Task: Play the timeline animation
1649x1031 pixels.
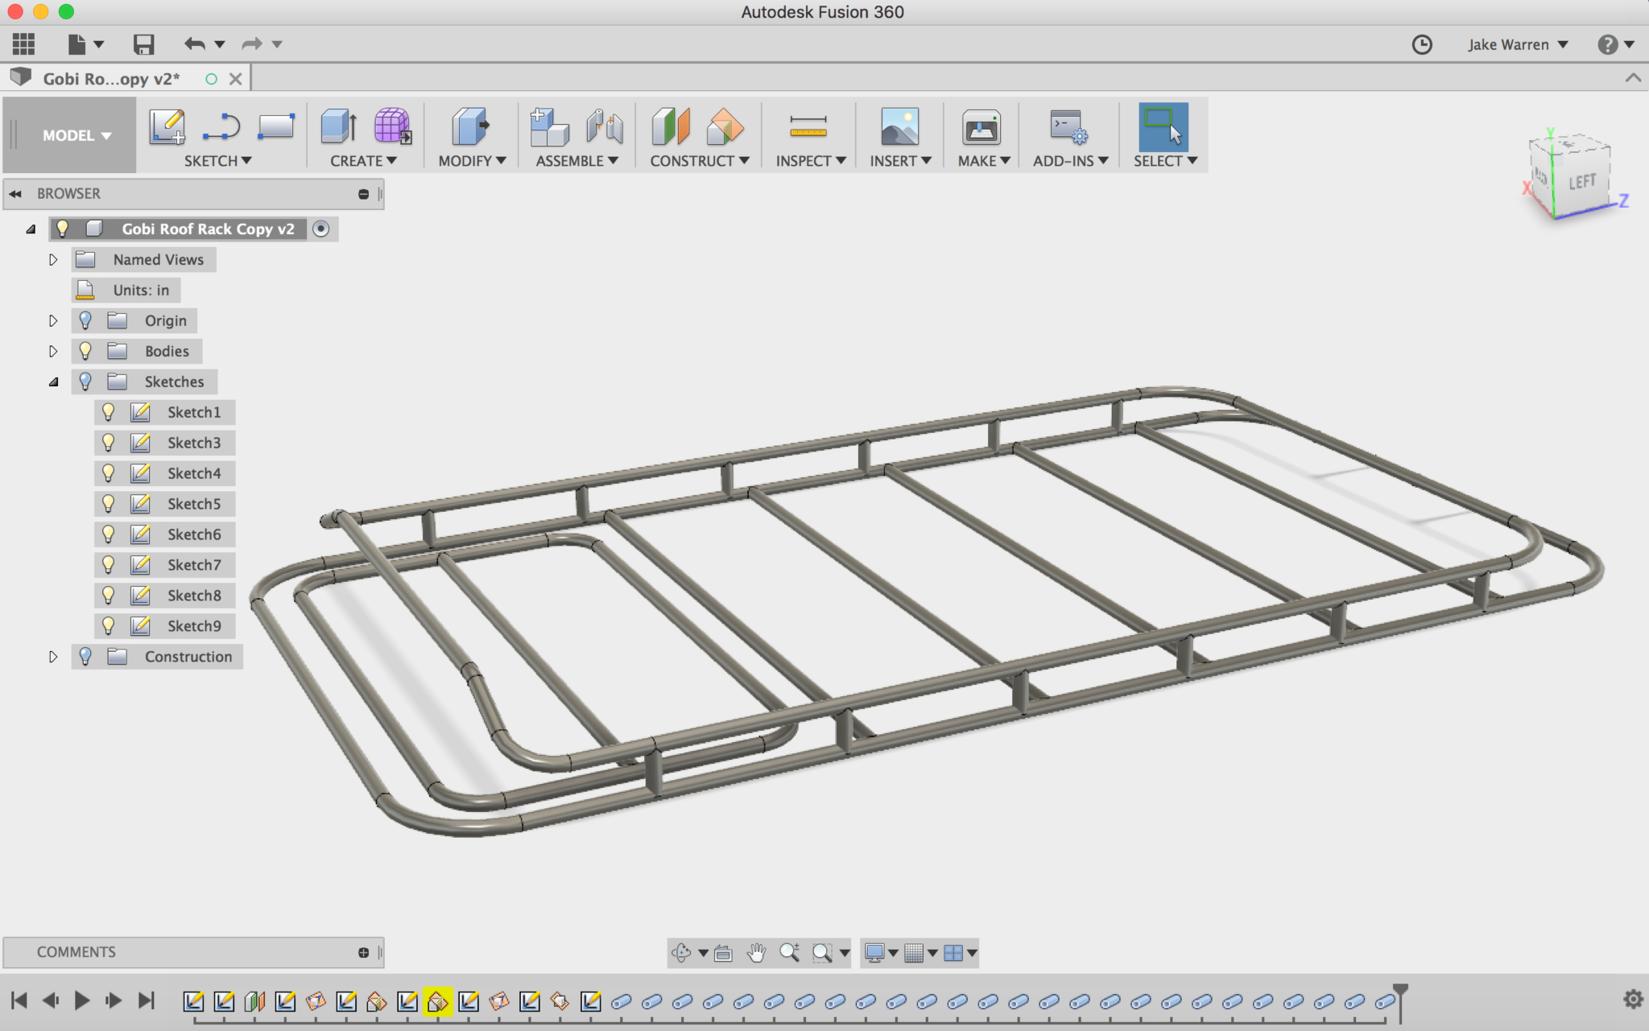Action: [82, 1000]
